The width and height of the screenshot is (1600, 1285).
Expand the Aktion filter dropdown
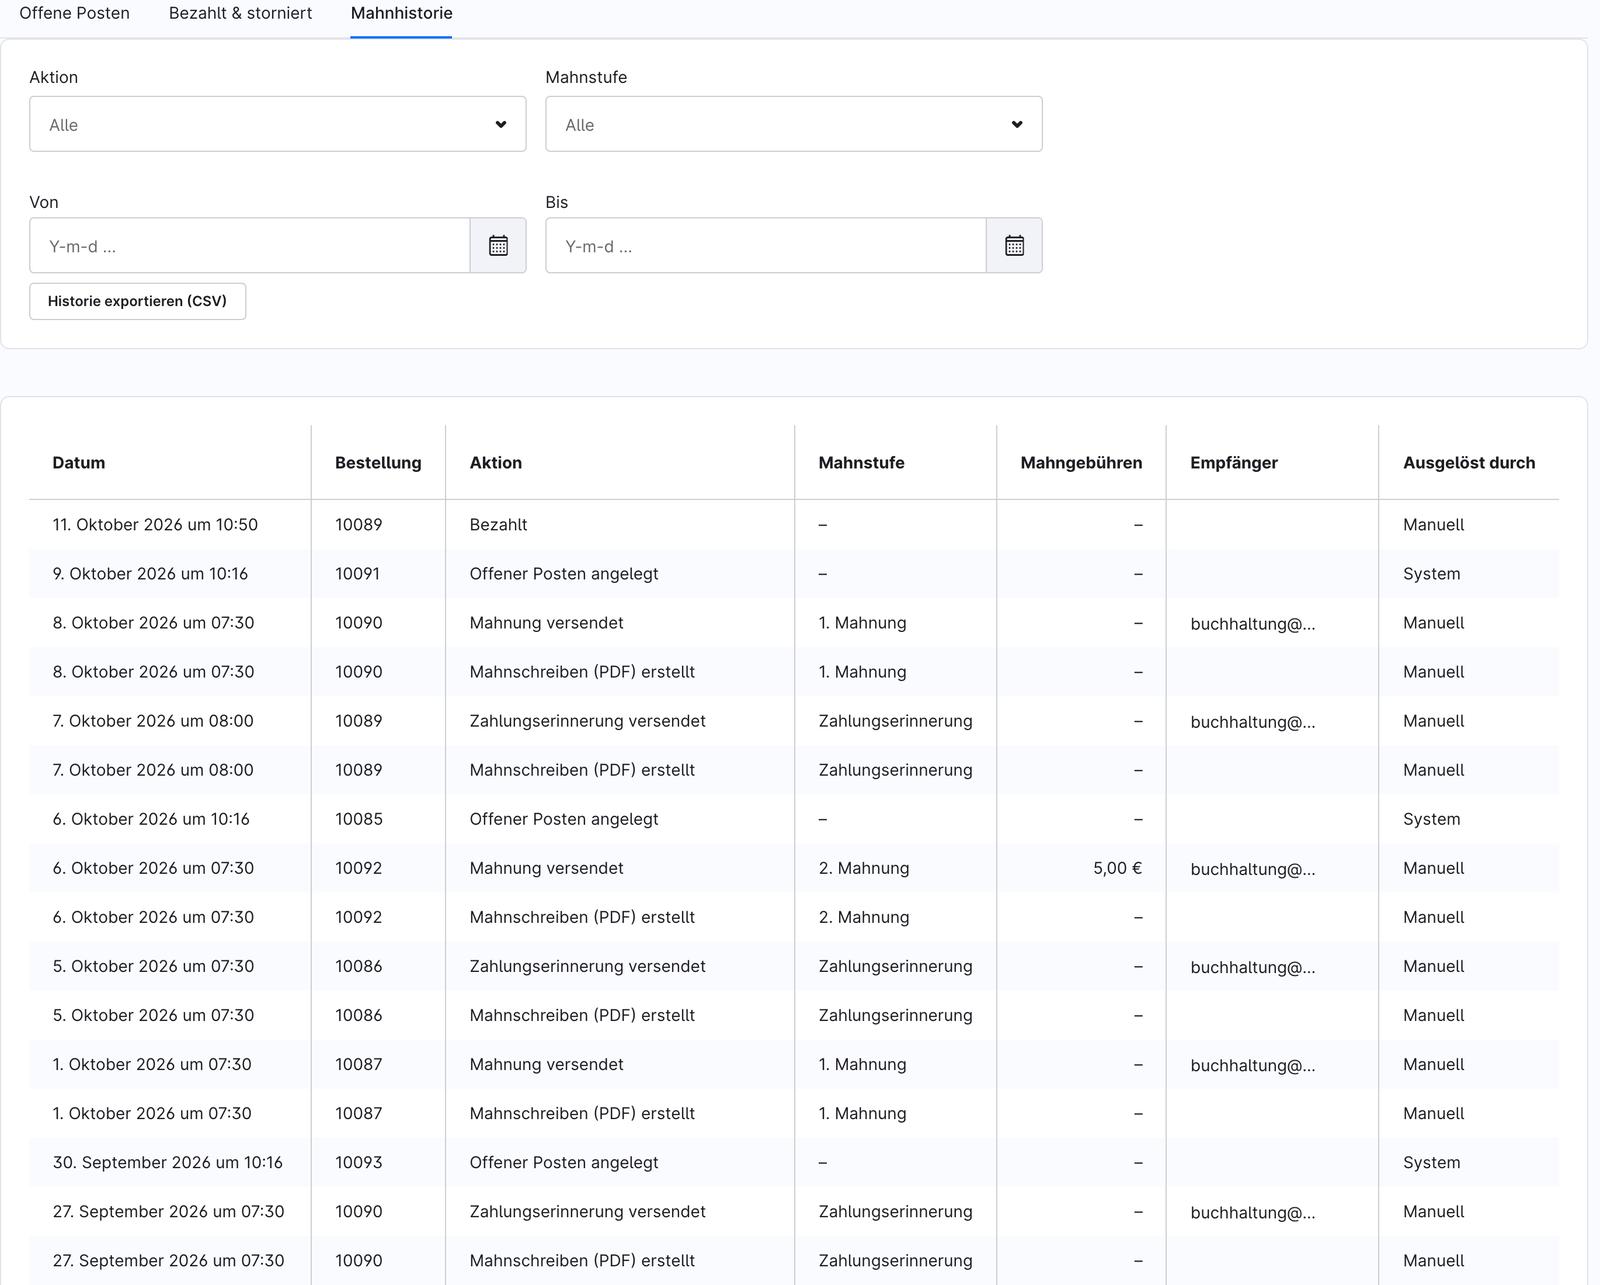click(x=278, y=124)
